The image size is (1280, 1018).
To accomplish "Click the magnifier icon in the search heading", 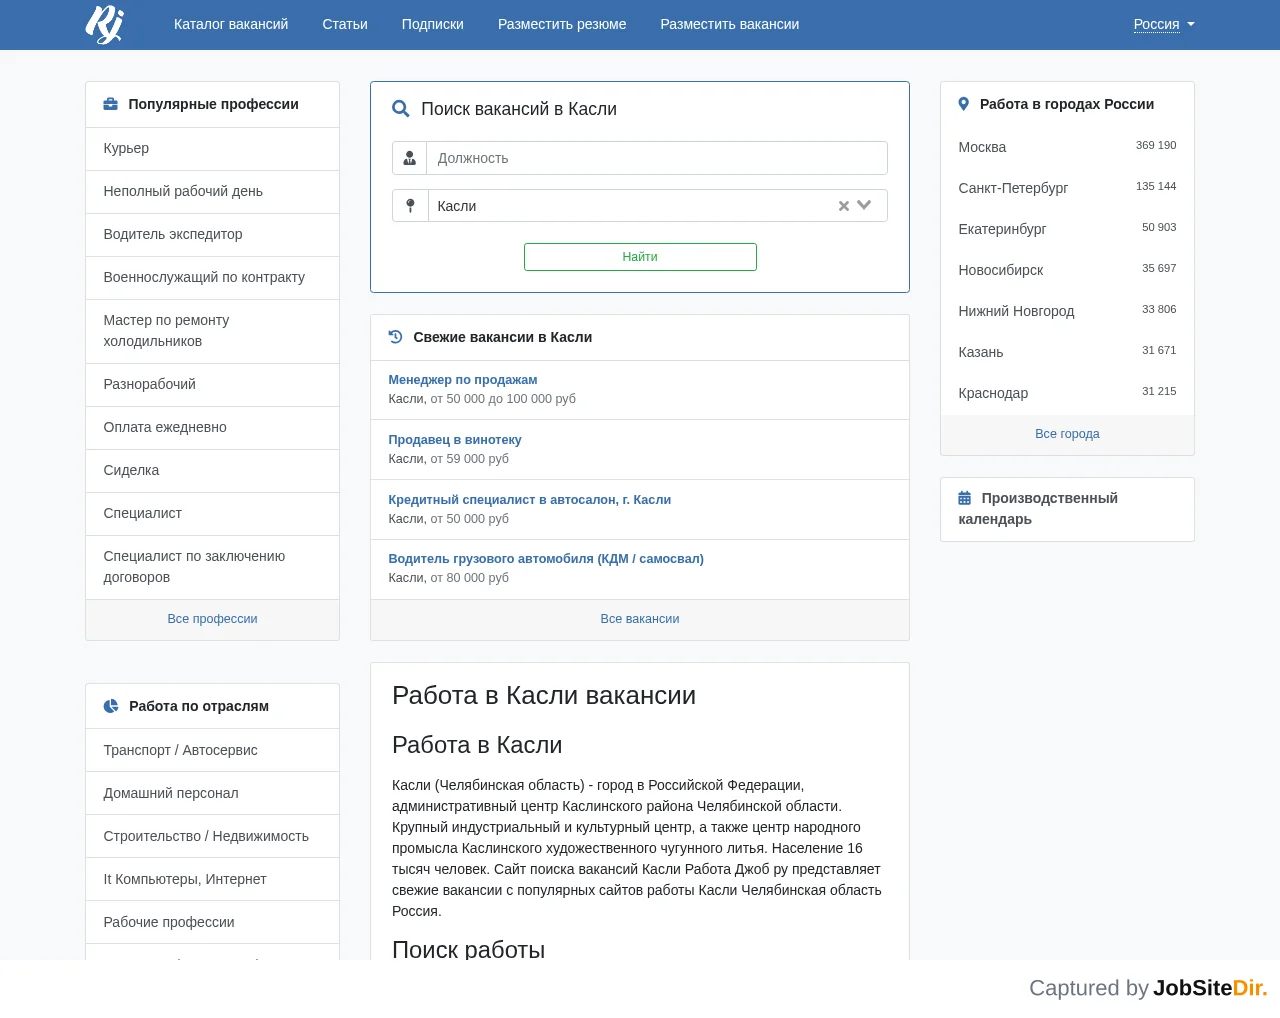I will pos(401,109).
